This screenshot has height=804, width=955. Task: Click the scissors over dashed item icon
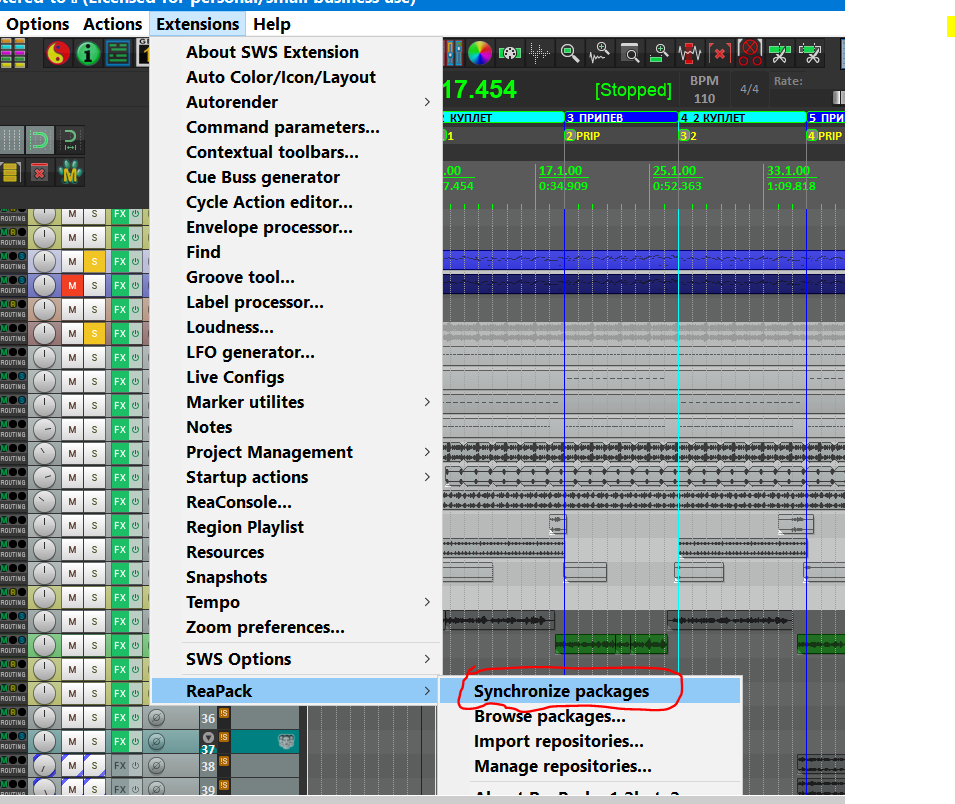pyautogui.click(x=810, y=54)
